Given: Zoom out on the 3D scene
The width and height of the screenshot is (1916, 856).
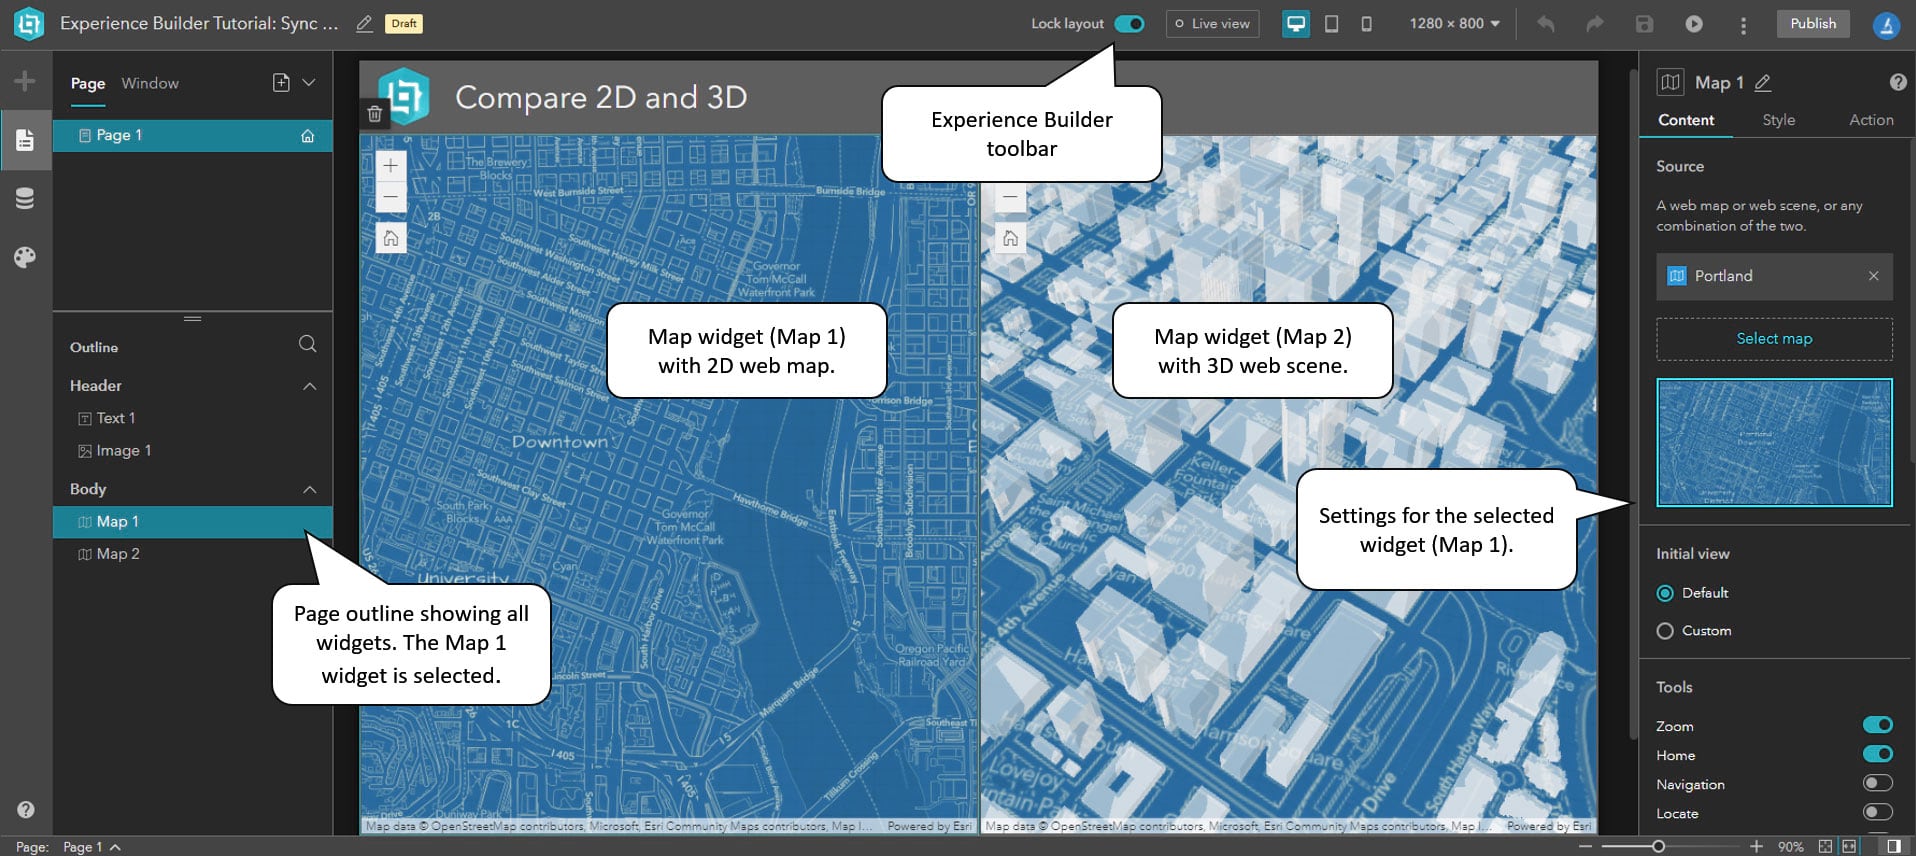Looking at the screenshot, I should point(1010,197).
